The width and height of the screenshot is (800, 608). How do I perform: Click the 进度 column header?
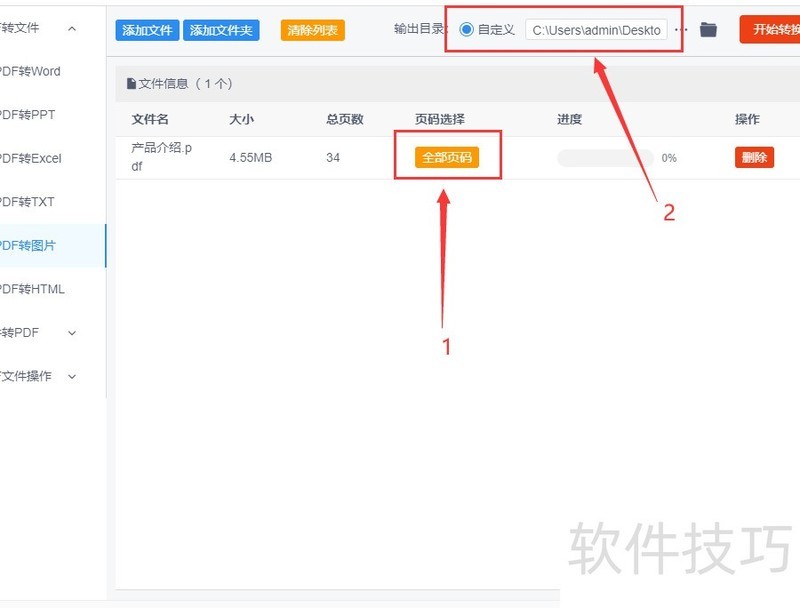click(x=569, y=119)
